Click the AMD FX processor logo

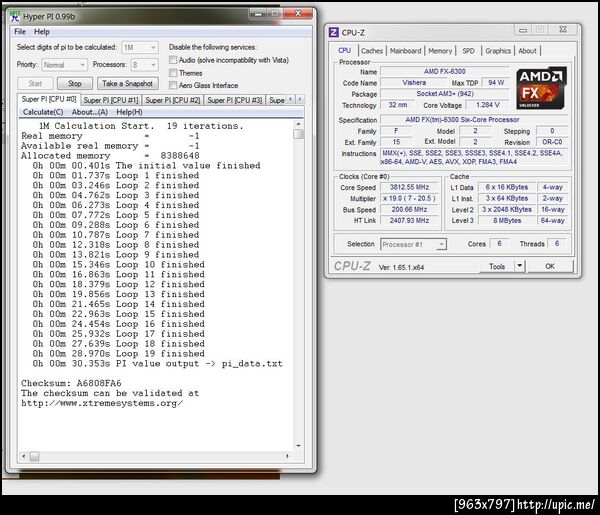coord(541,88)
